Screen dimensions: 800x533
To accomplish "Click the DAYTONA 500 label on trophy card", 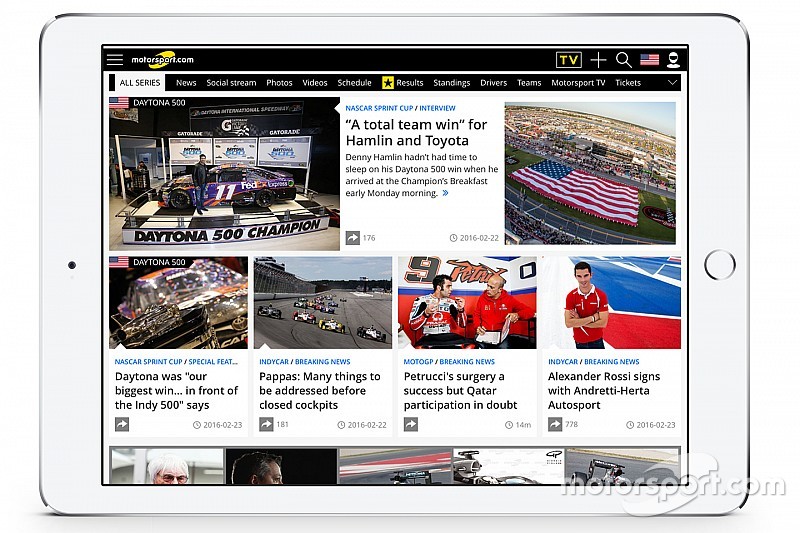I will (159, 262).
